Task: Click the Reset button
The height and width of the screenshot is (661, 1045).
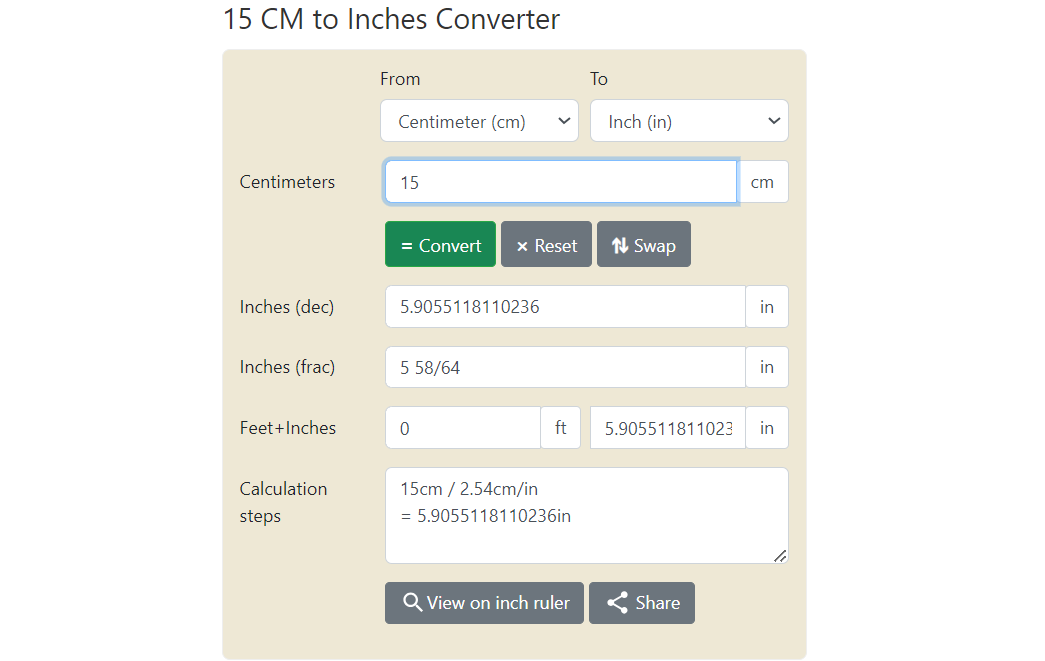Action: [x=546, y=245]
